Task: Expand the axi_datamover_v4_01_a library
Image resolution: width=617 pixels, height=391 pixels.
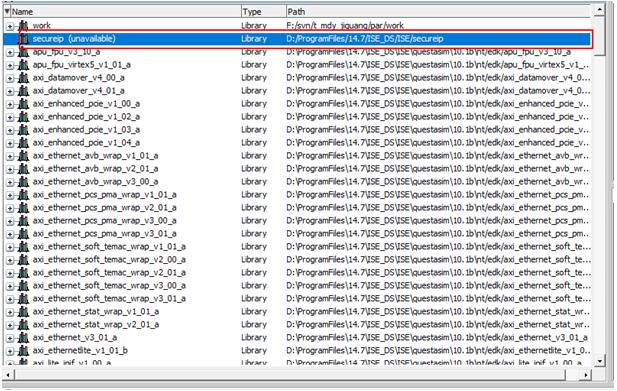Action: click(10, 91)
